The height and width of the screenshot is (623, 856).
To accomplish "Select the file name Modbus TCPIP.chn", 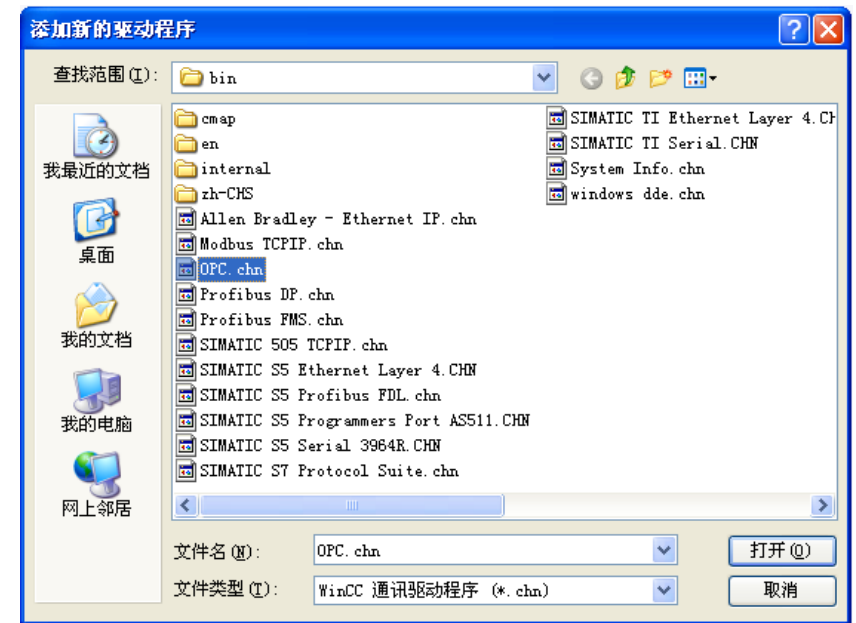I will pos(272,244).
